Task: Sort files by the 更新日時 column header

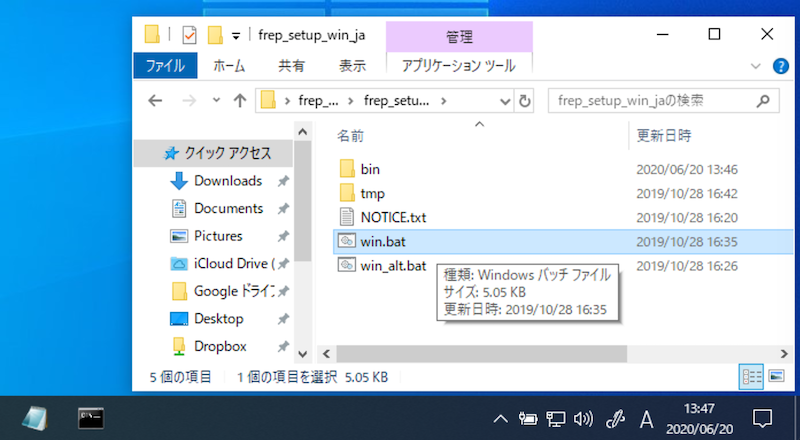Action: 664,135
